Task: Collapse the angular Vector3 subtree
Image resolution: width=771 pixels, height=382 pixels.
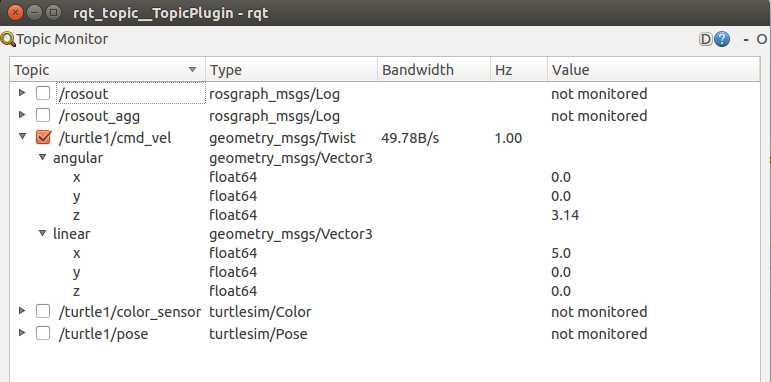Action: (x=43, y=157)
